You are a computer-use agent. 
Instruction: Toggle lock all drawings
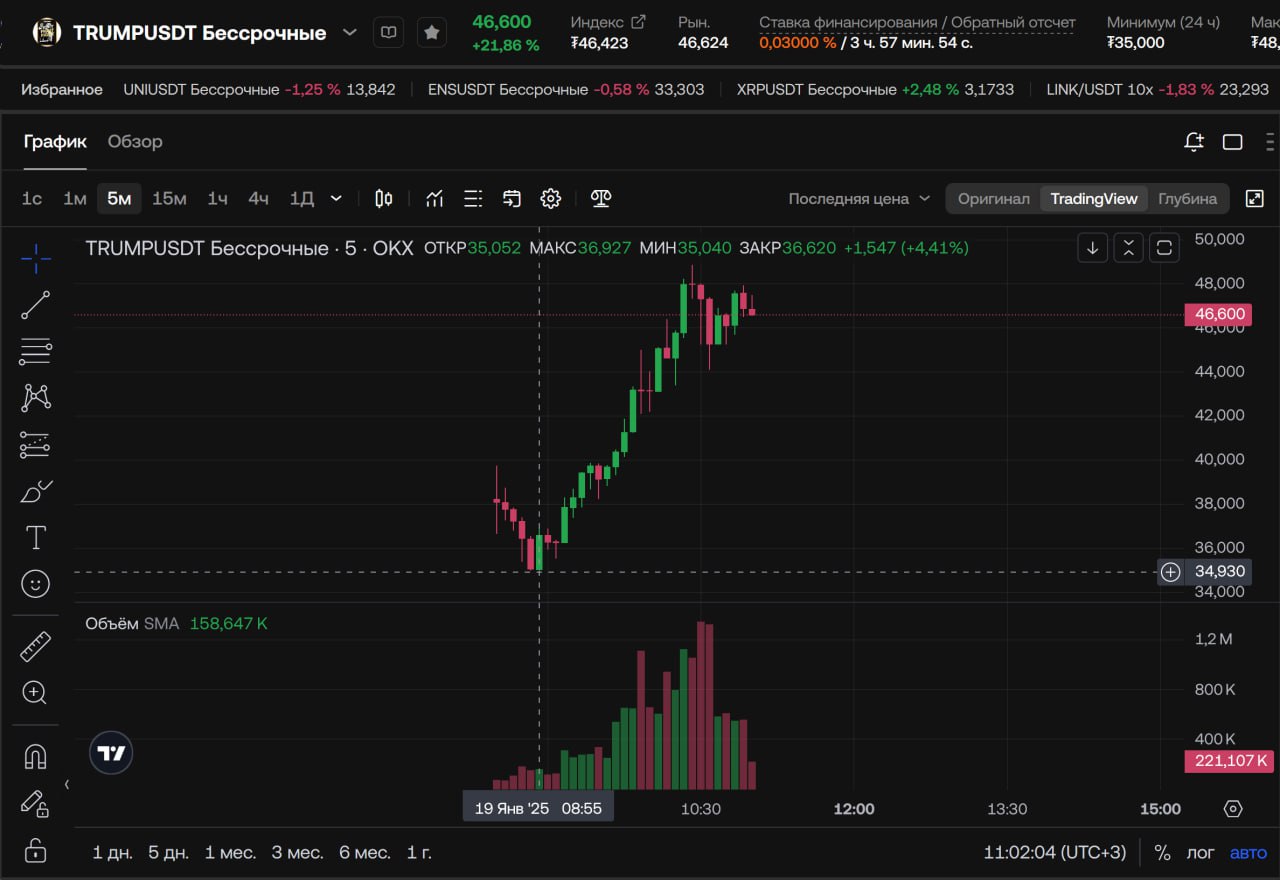tap(36, 850)
